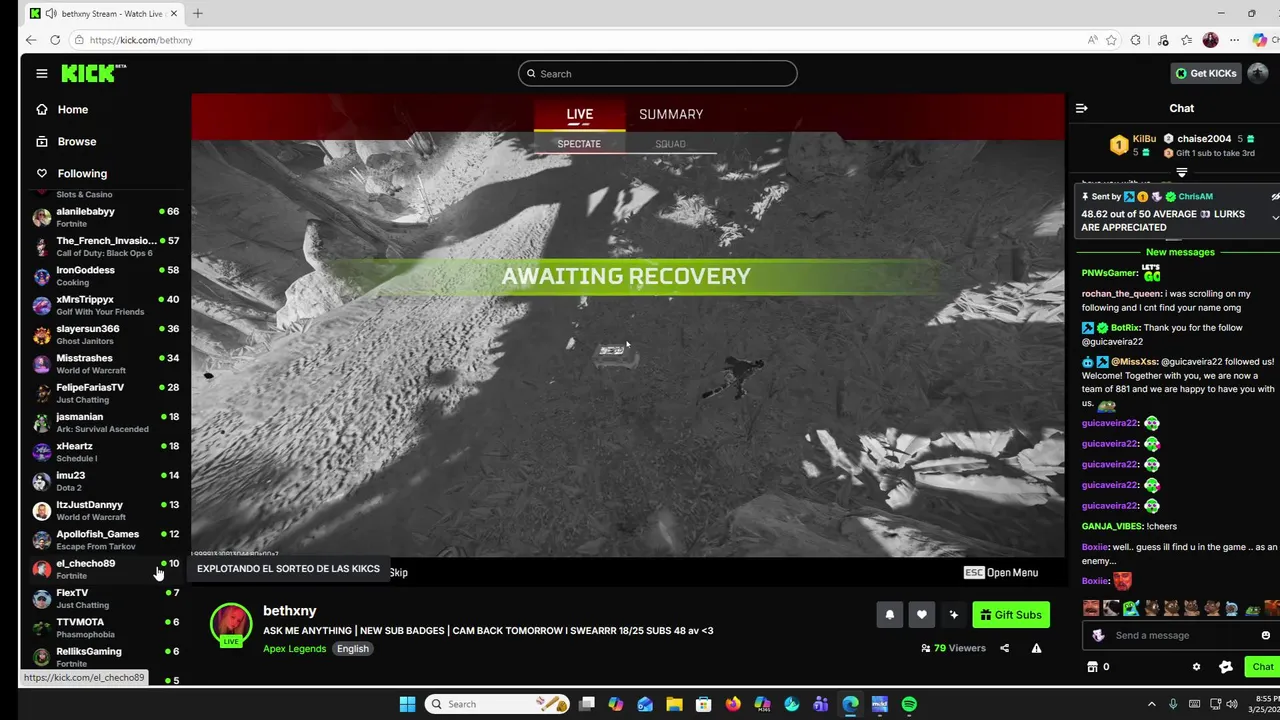Select the SQUAD sub-tab
Image resolution: width=1280 pixels, height=720 pixels.
click(x=670, y=144)
